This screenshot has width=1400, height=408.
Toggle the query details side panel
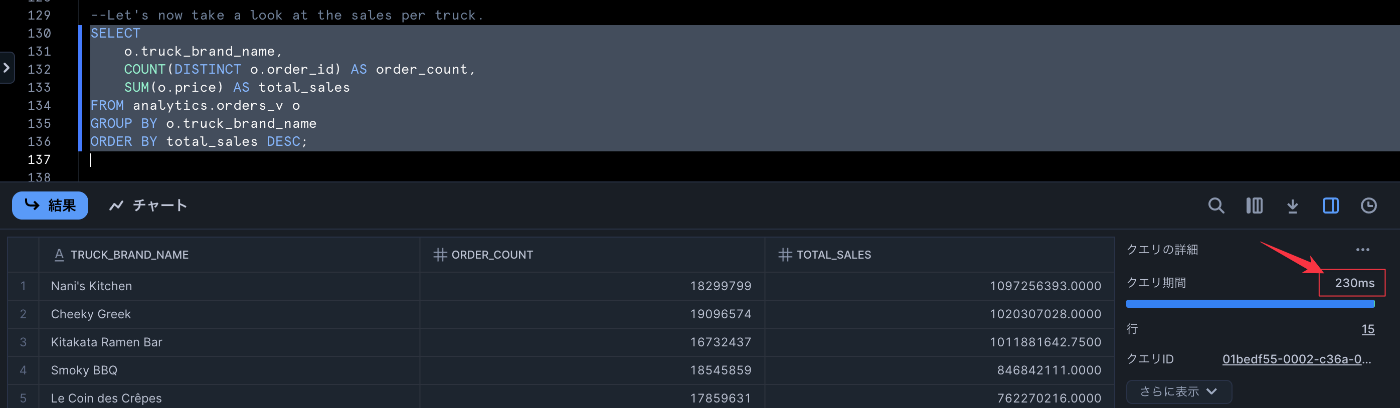pyautogui.click(x=1330, y=205)
